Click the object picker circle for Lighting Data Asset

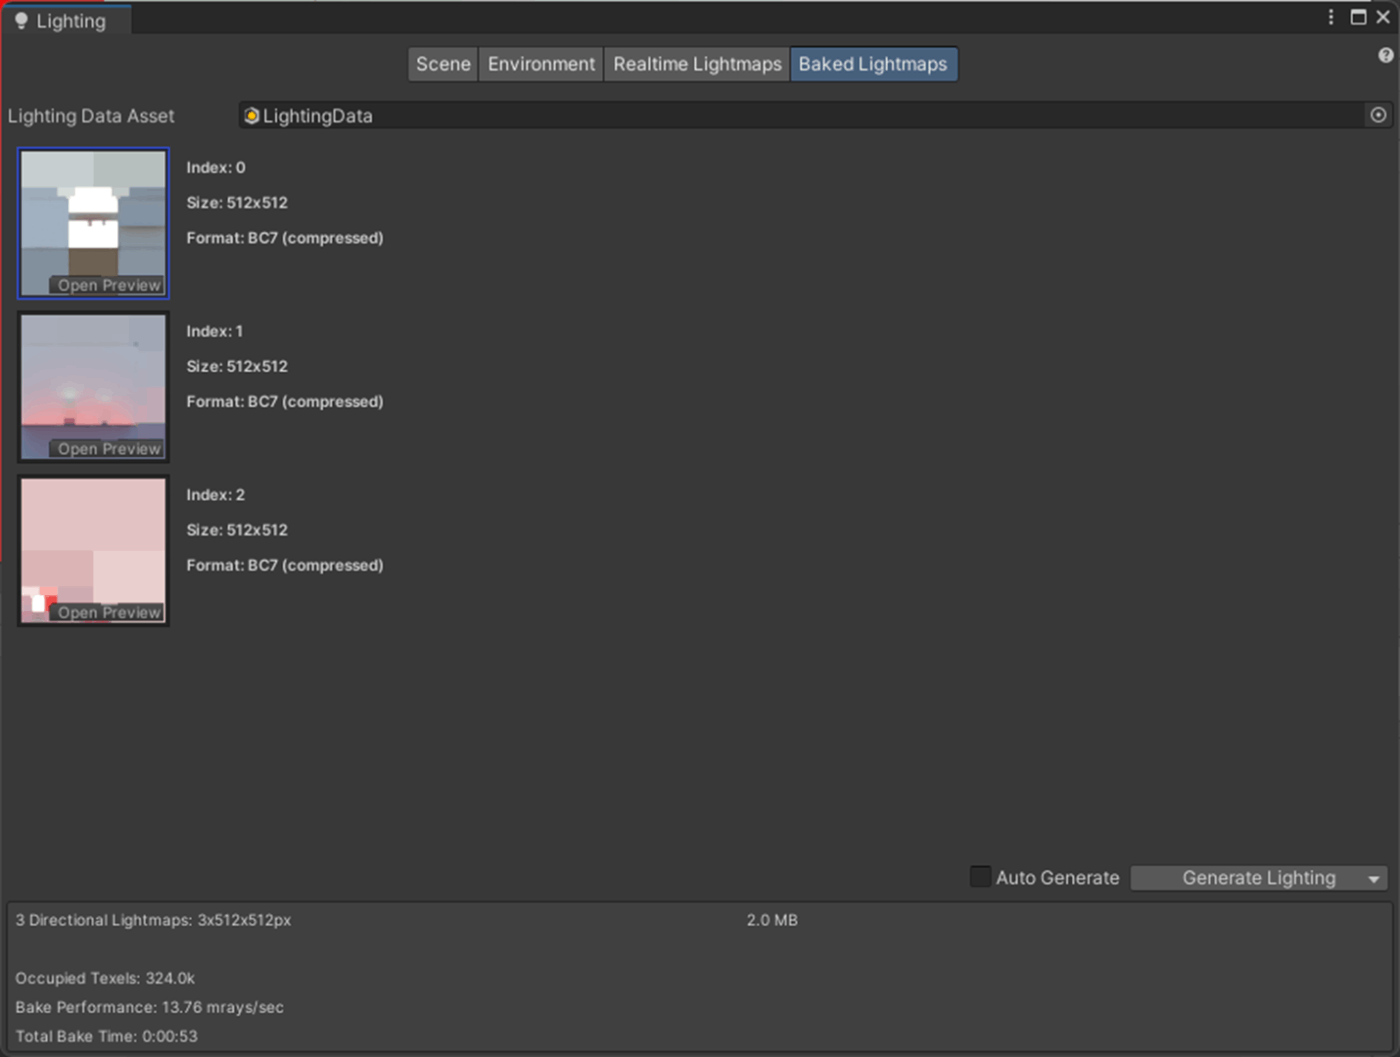click(x=1378, y=115)
